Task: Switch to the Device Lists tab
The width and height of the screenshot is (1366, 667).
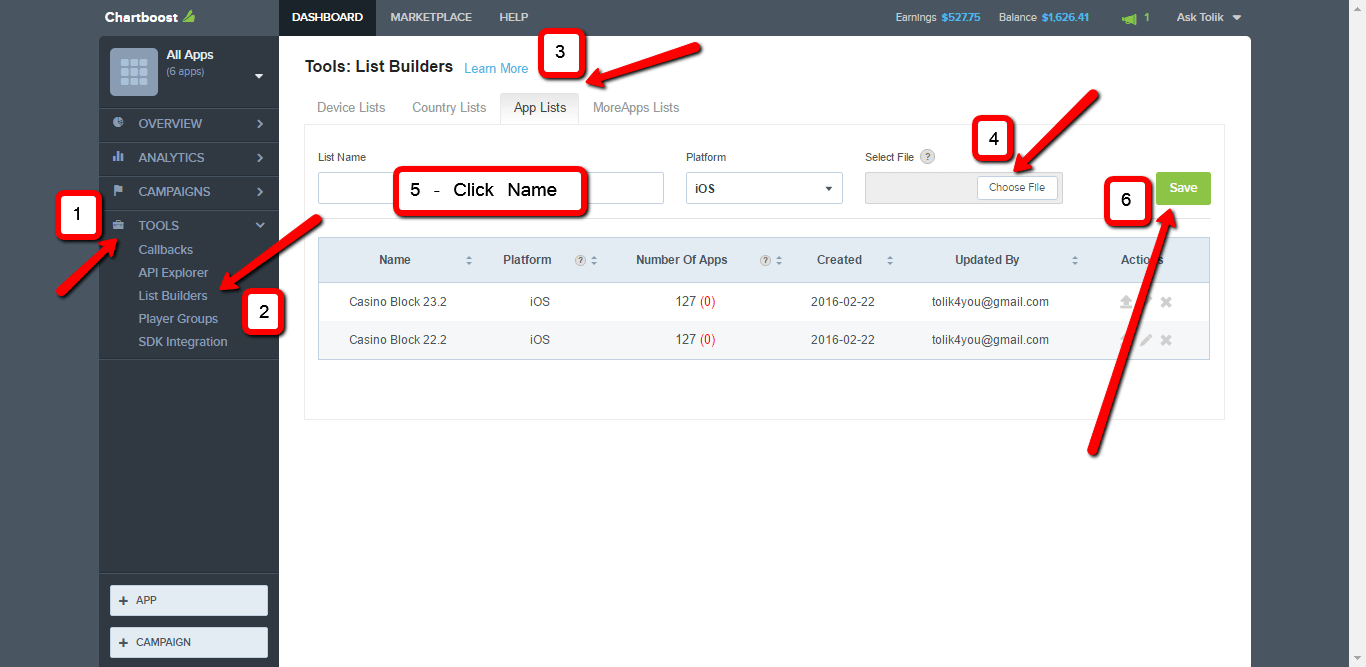Action: click(351, 107)
